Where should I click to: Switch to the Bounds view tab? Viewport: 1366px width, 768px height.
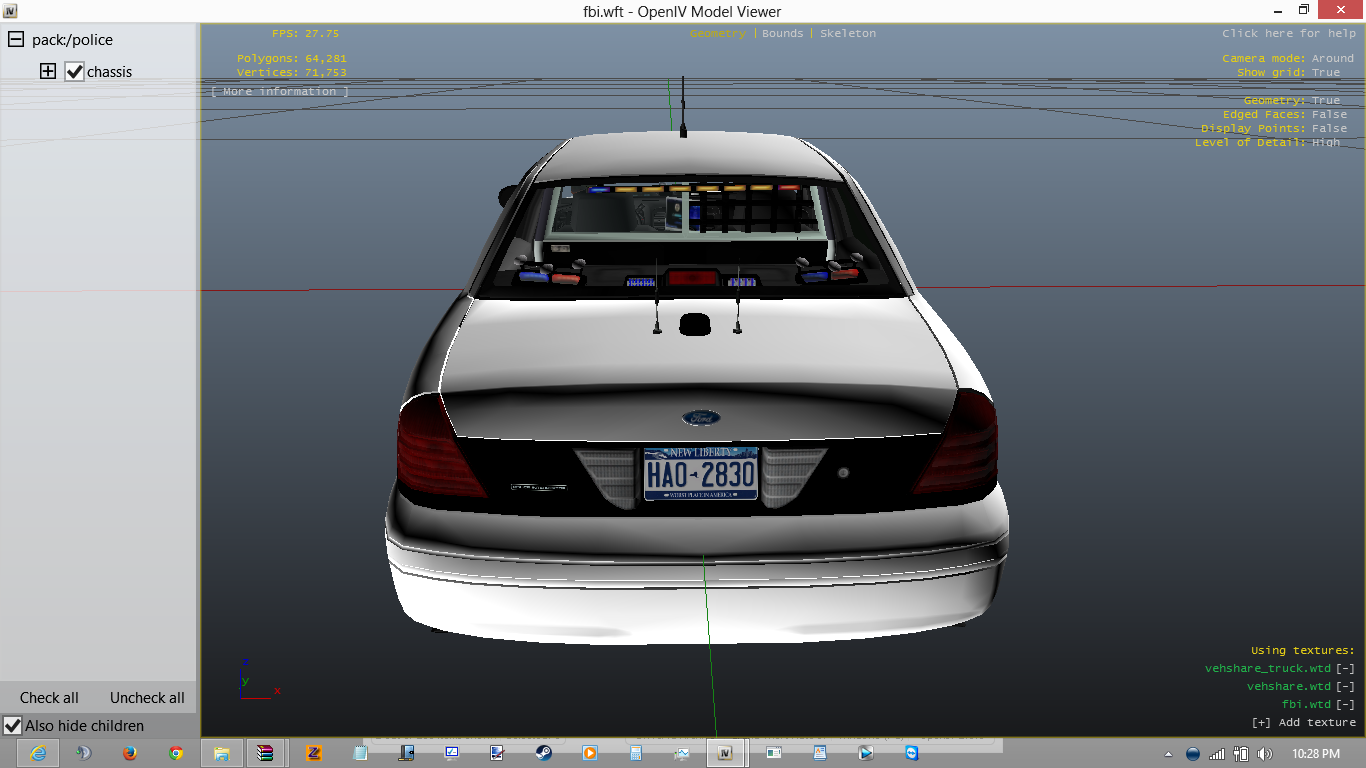coord(782,33)
